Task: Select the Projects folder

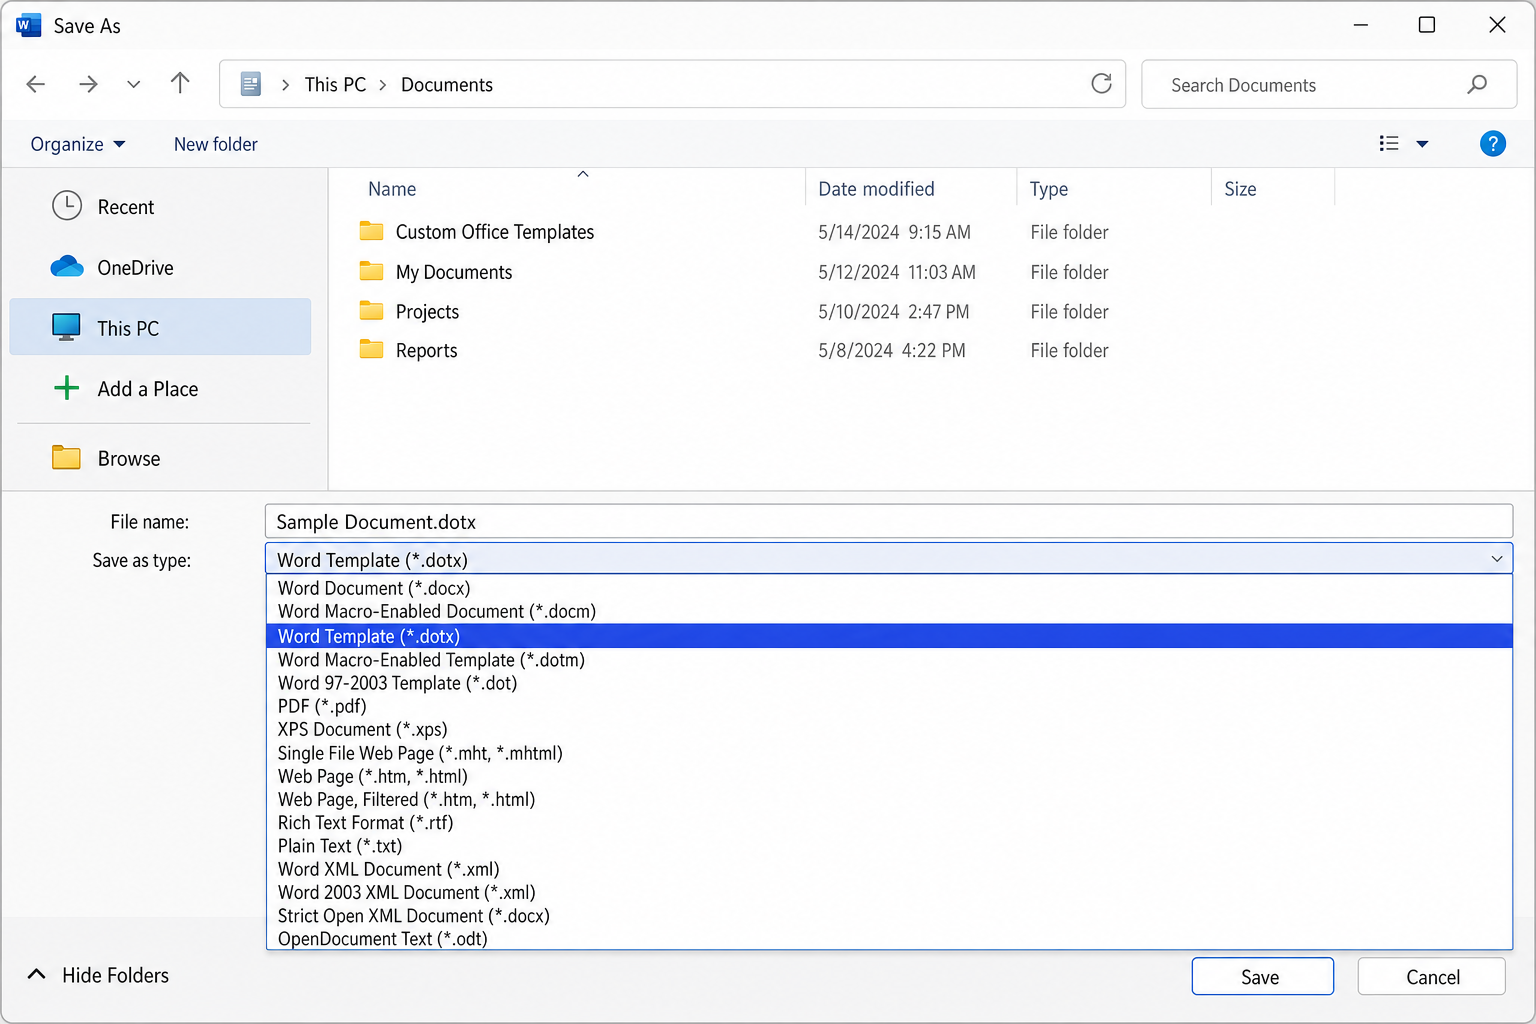Action: click(427, 312)
